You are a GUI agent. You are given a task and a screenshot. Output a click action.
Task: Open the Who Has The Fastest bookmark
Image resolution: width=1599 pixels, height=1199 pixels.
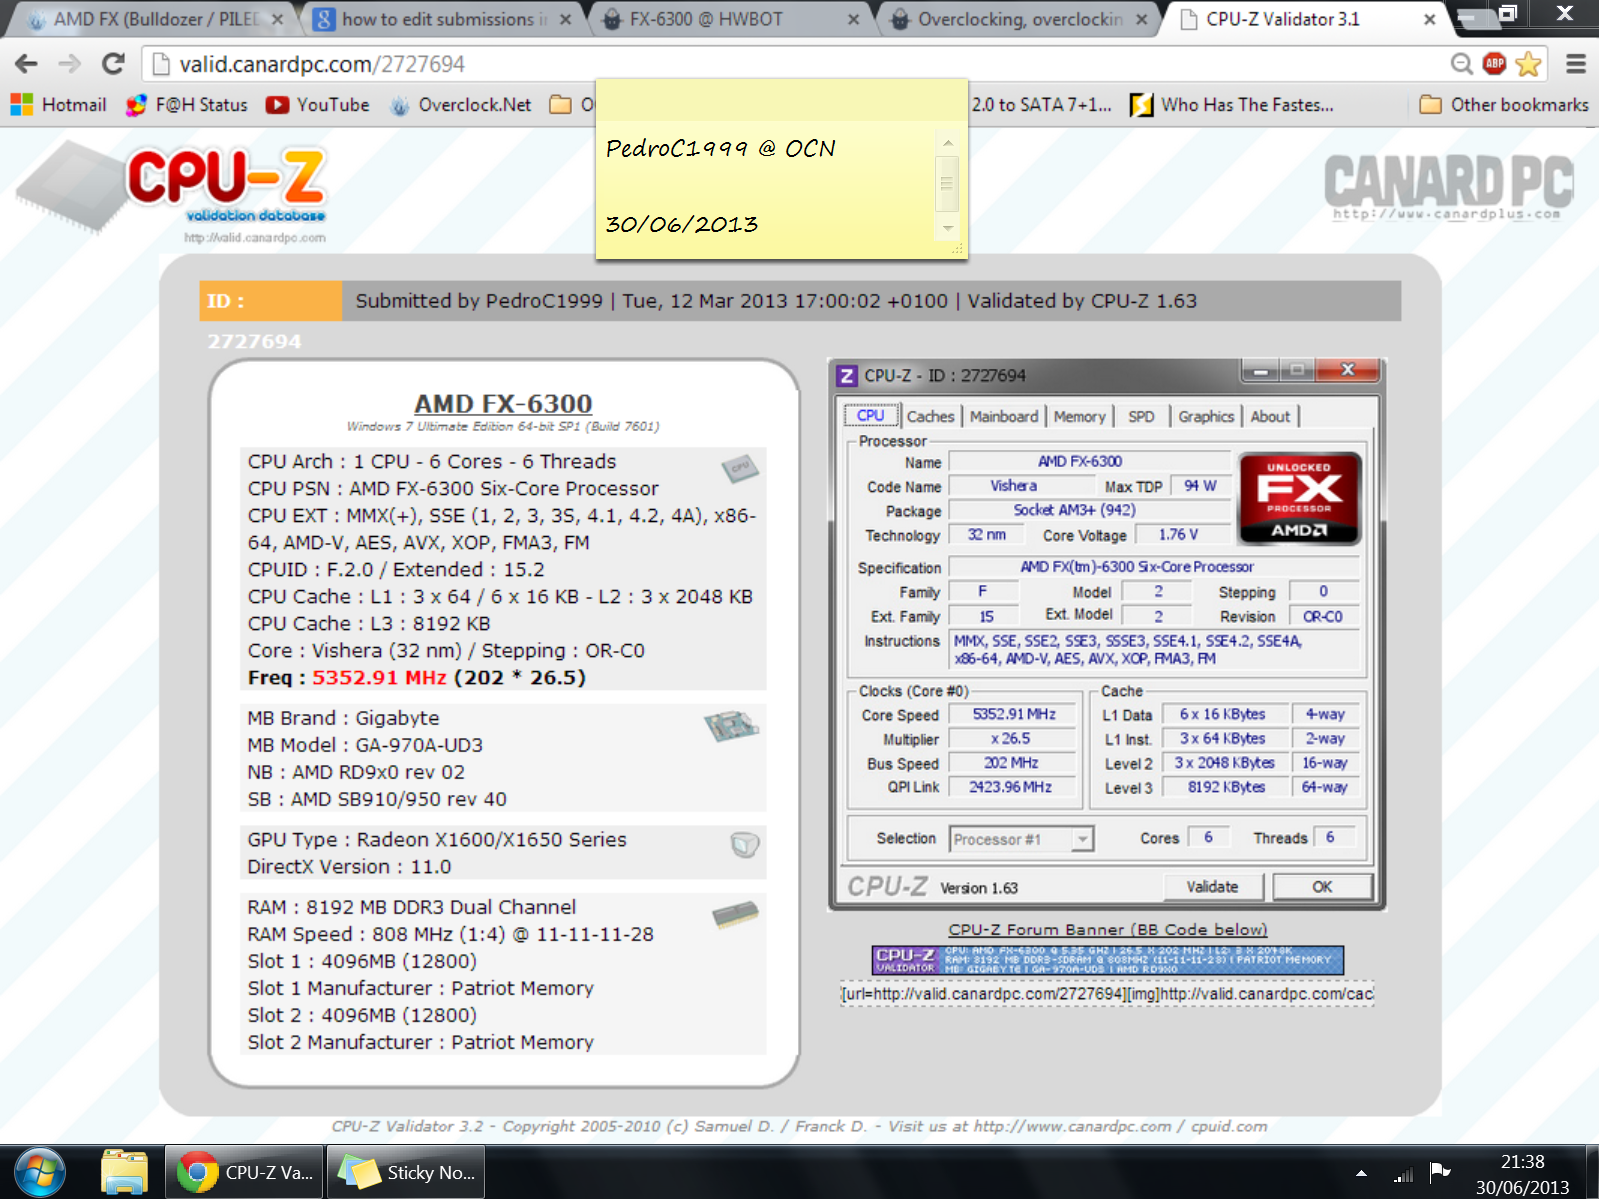tap(1232, 105)
